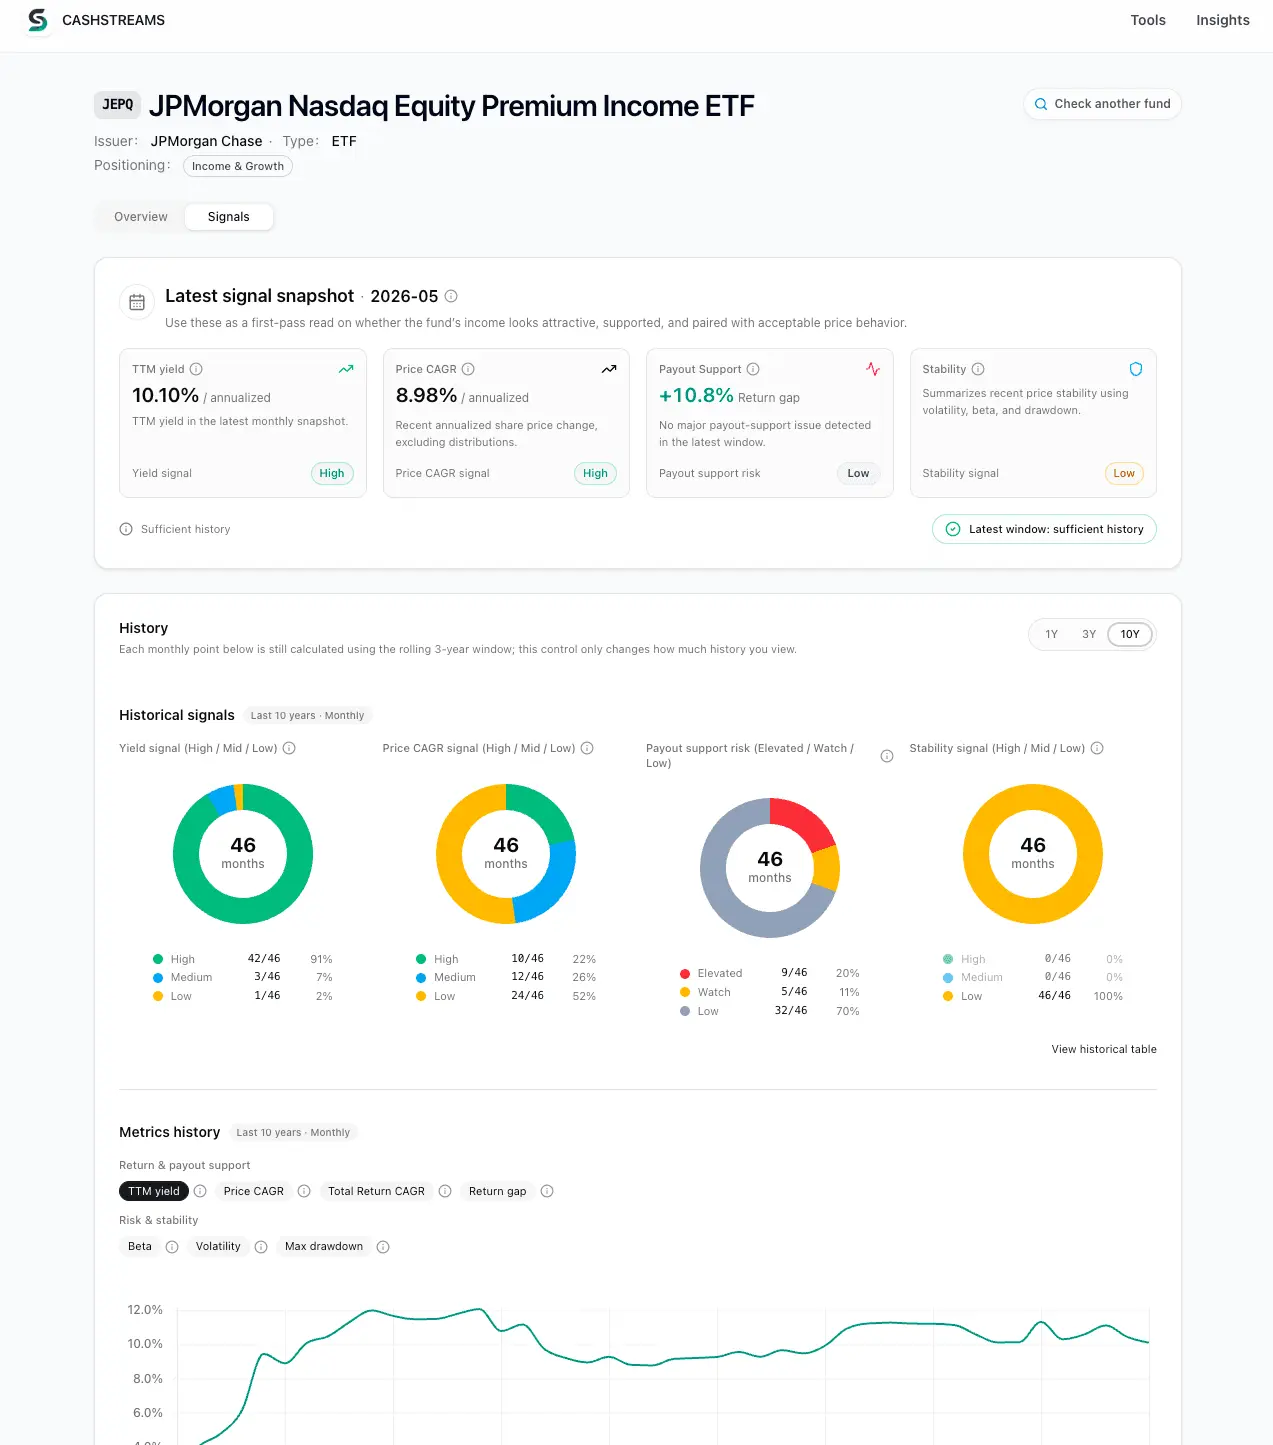Select the TTM yield metric chip
Viewport: 1273px width, 1445px height.
[x=154, y=1191]
